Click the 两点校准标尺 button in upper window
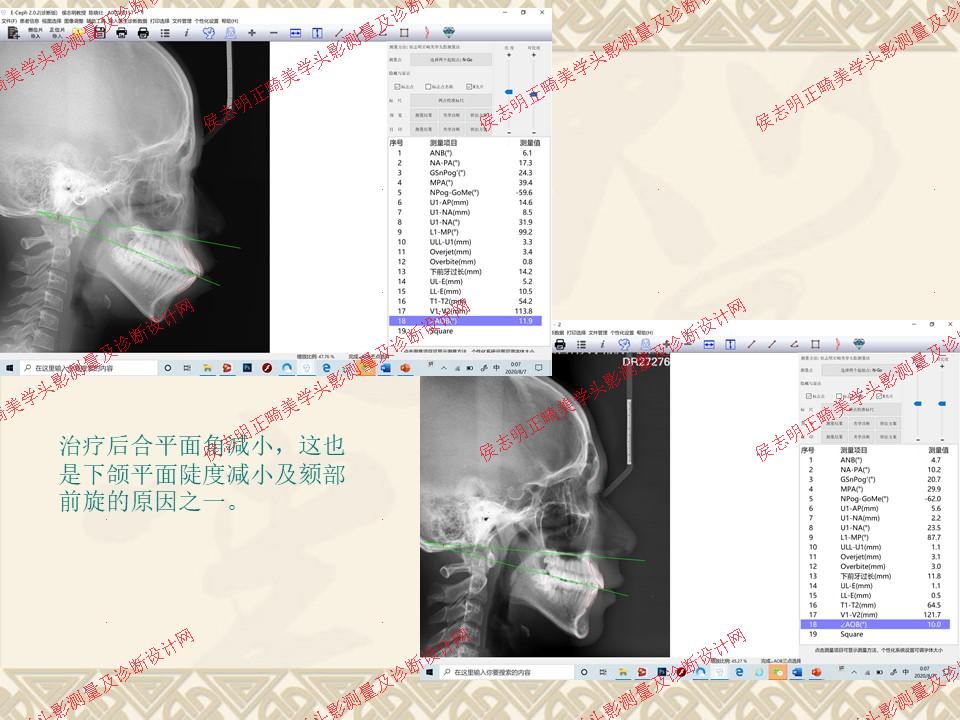 451,100
